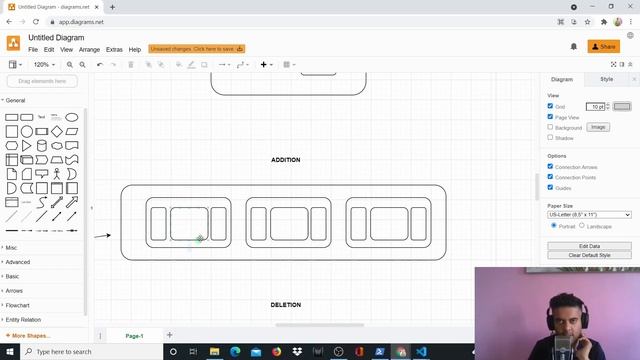This screenshot has height=360, width=640.
Task: Click the zoom out magnifier icon
Action: coord(82,64)
